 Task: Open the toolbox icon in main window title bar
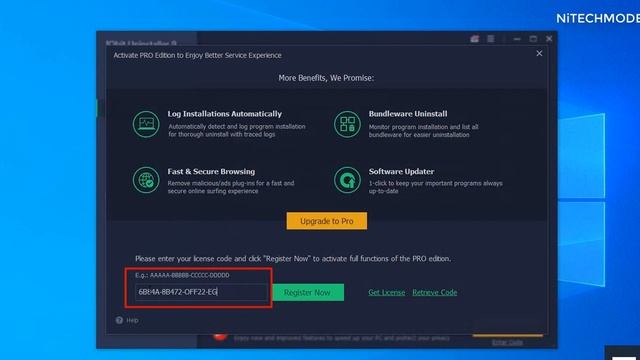pos(474,39)
